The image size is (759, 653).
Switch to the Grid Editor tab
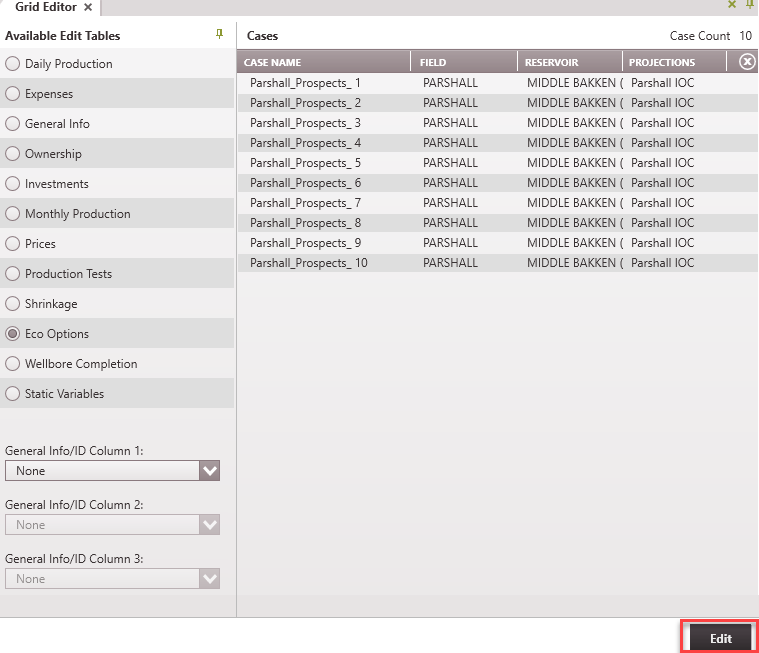coord(45,7)
